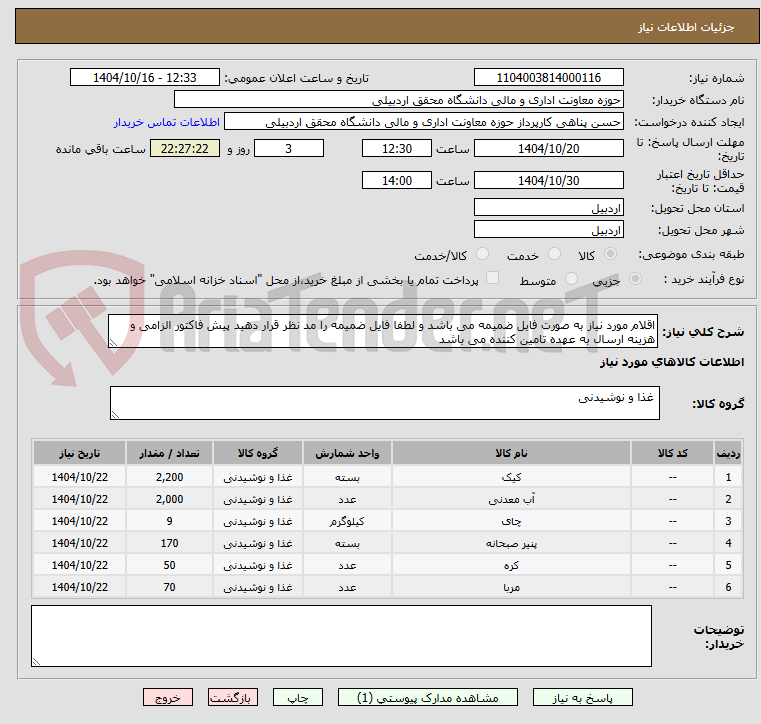This screenshot has width=761, height=724.
Task: Click the شهر محل تحویل field
Action: click(548, 230)
